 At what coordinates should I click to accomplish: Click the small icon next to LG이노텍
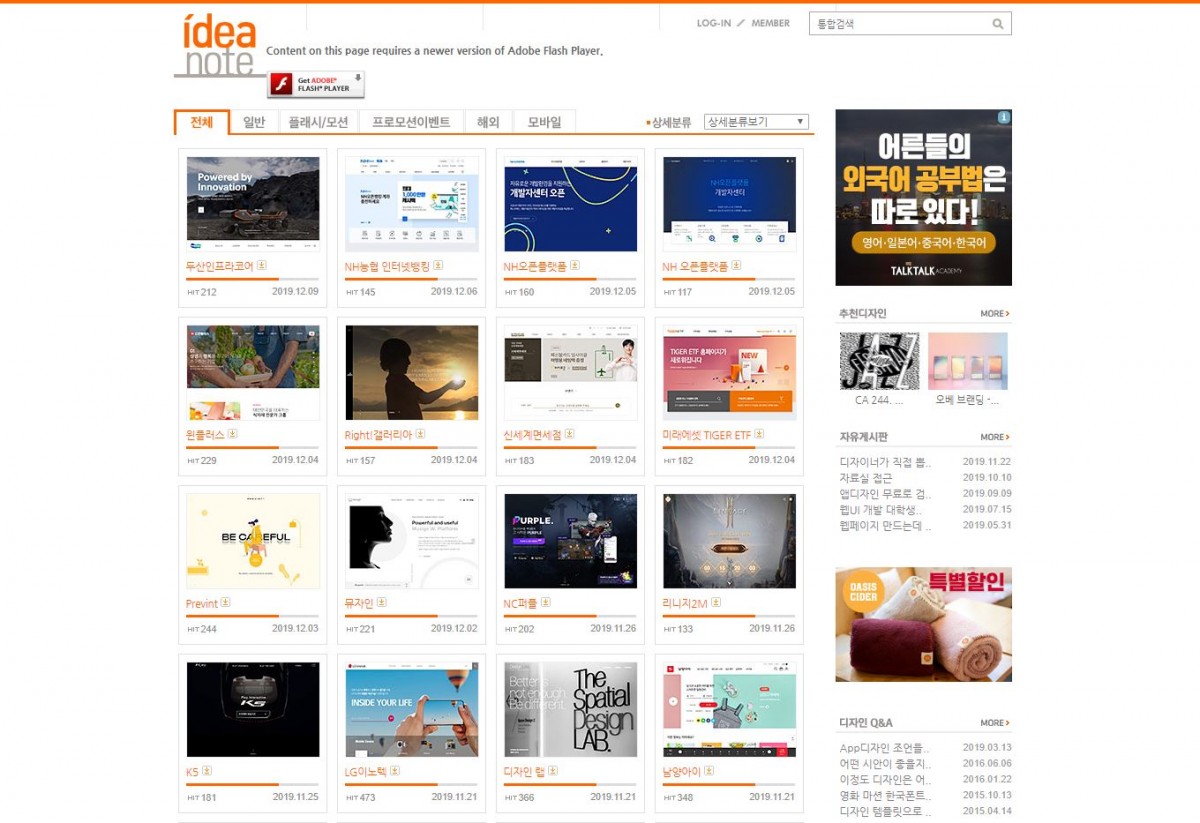[395, 771]
